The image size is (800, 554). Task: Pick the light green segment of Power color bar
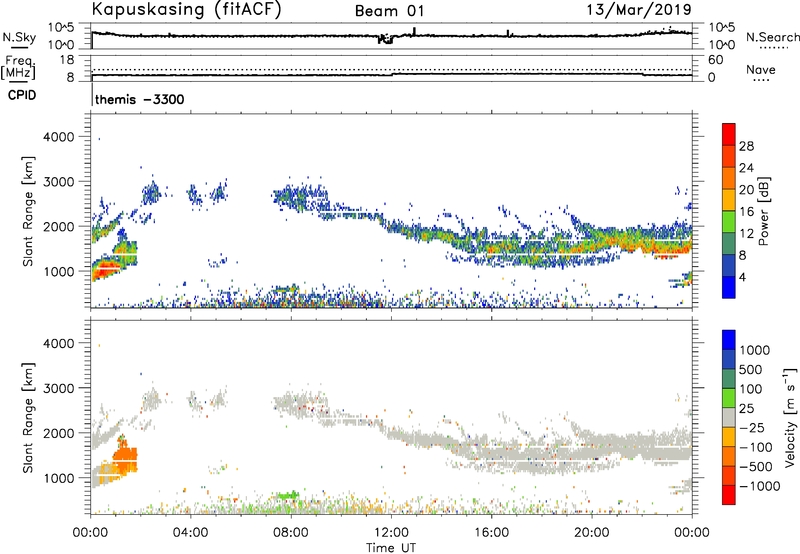[x=729, y=222]
